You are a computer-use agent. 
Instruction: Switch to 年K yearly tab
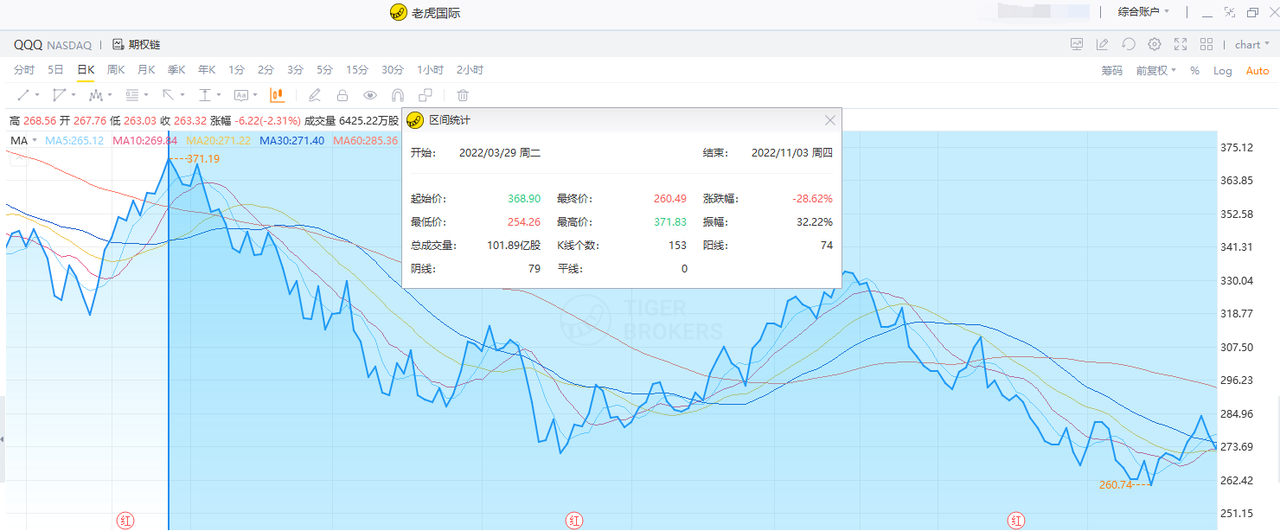207,70
